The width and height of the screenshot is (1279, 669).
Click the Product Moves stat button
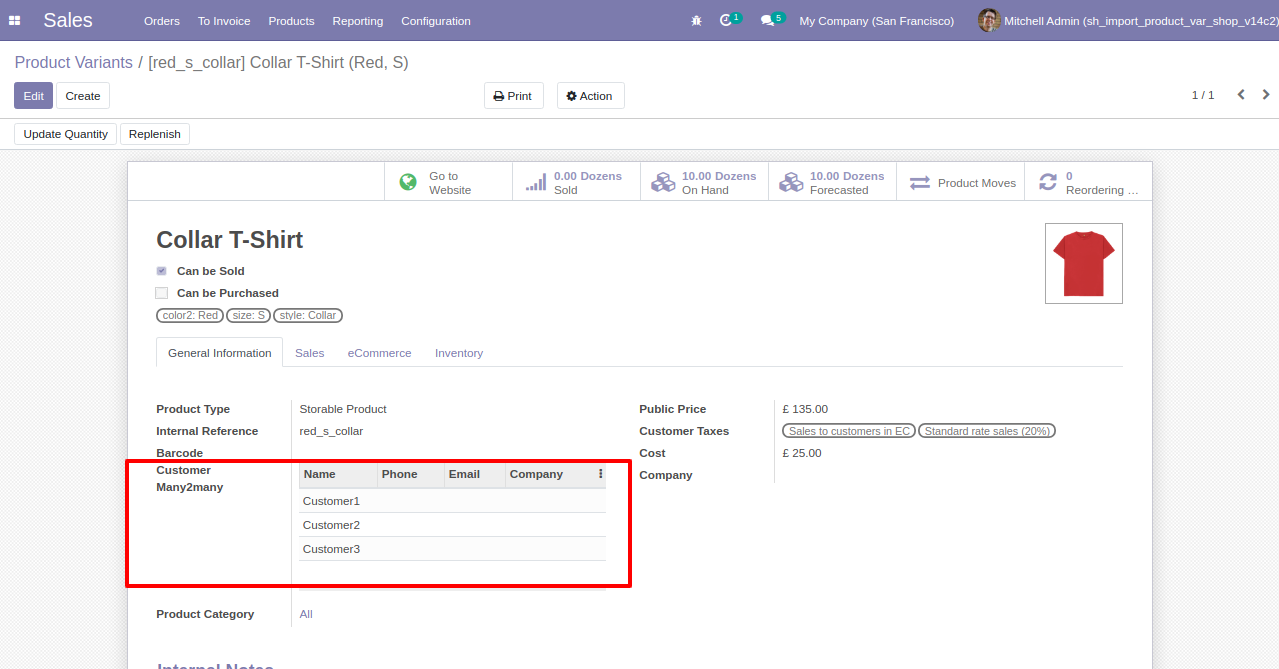(960, 182)
